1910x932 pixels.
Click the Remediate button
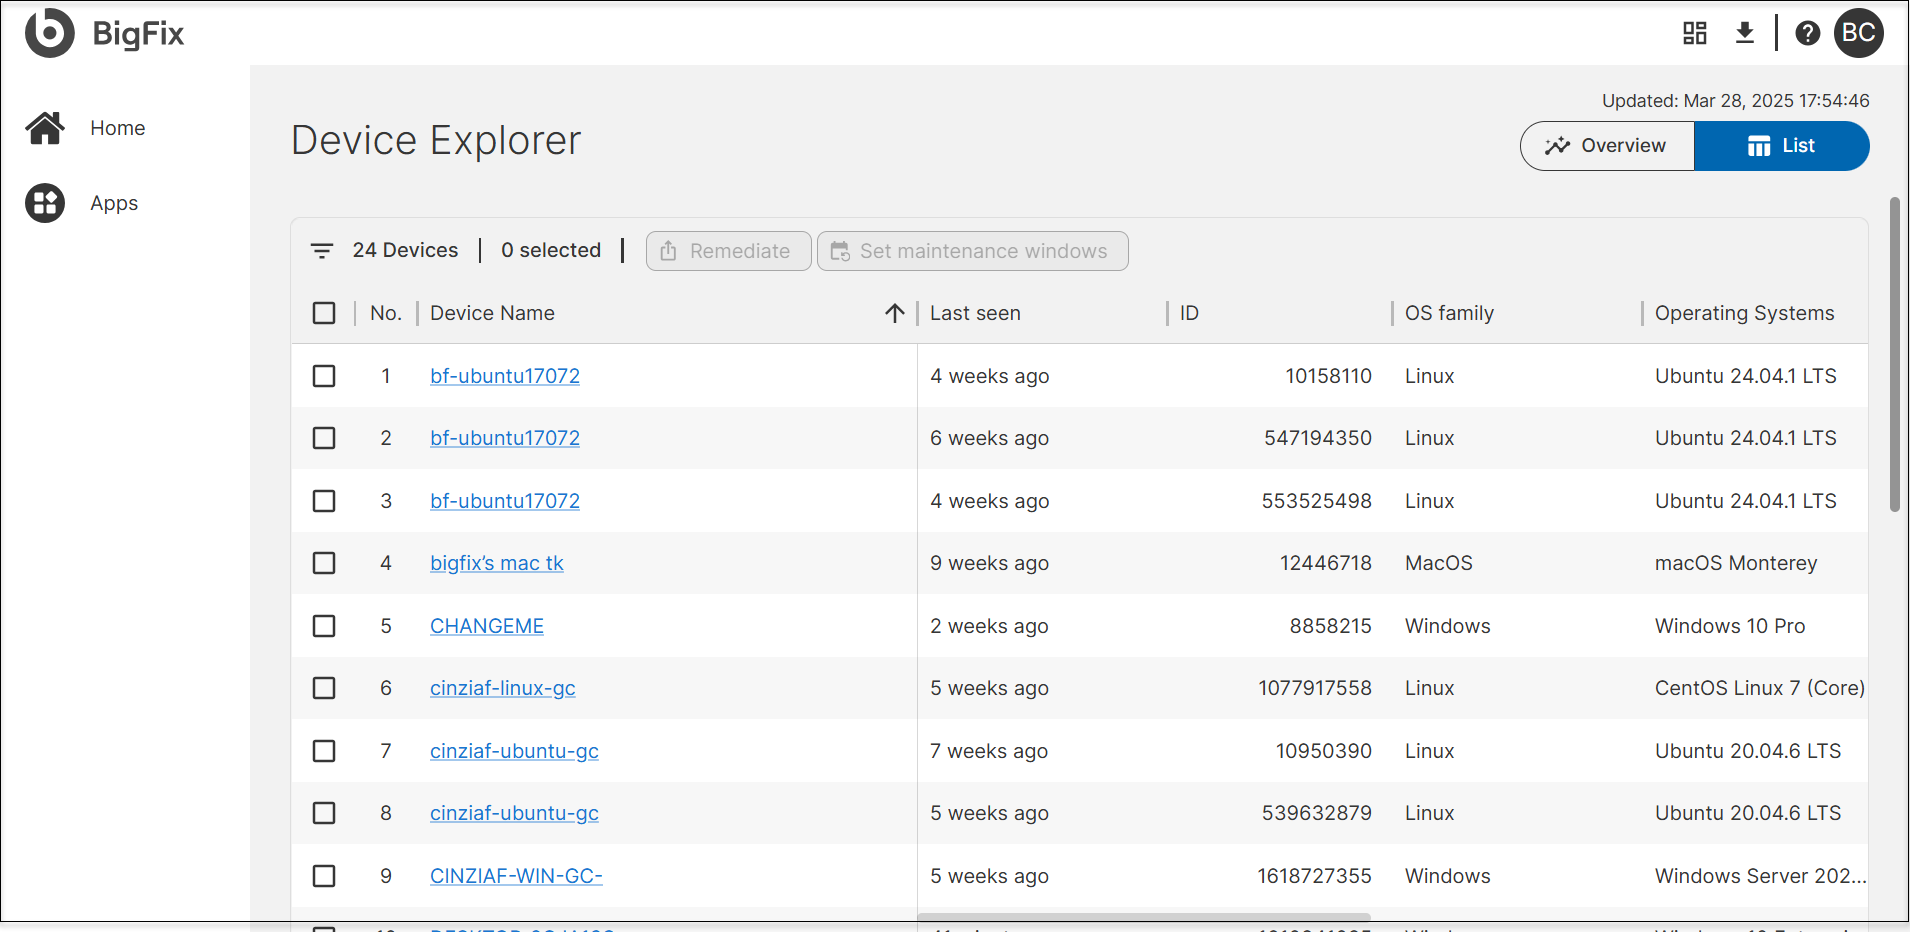(729, 251)
